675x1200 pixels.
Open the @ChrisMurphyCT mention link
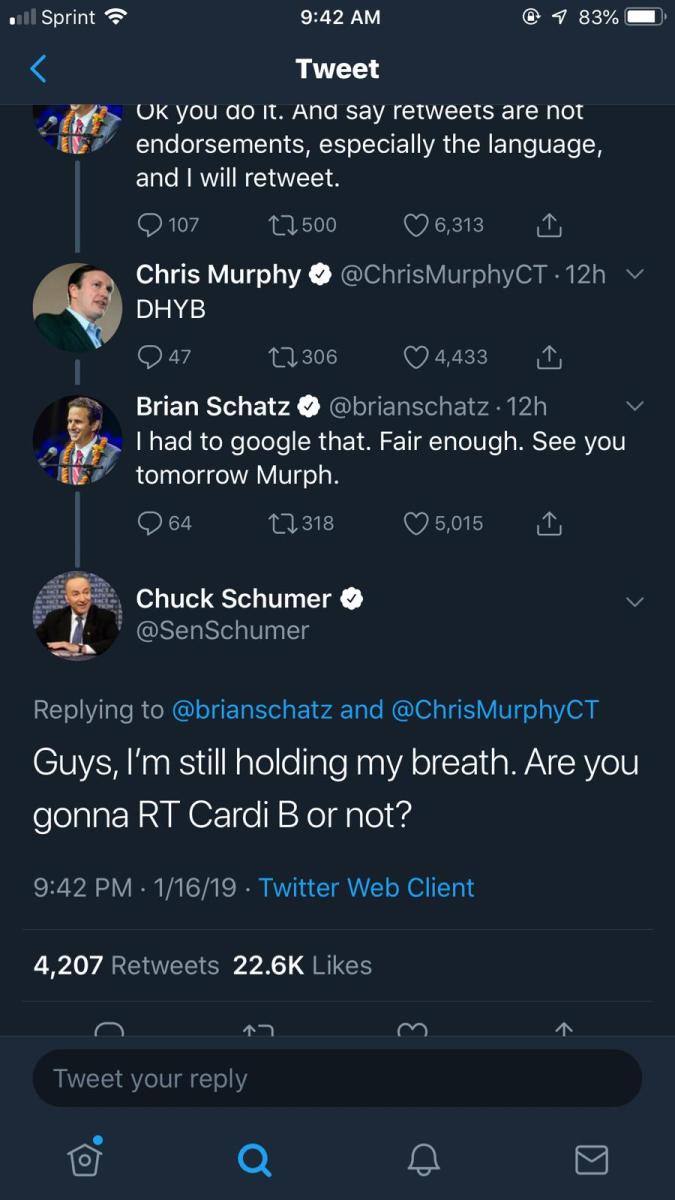pos(495,710)
